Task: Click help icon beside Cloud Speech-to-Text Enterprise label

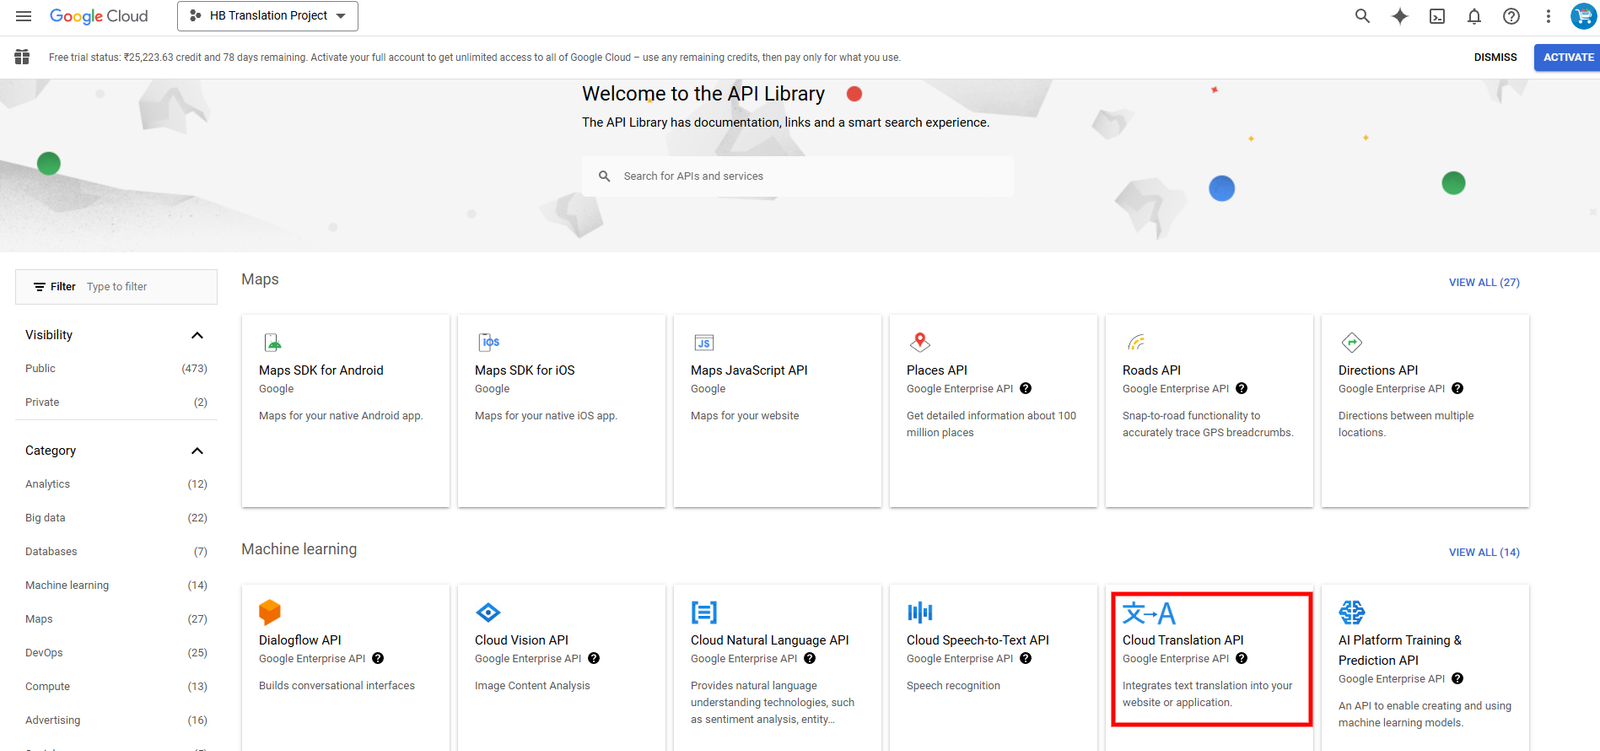Action: [x=1026, y=659]
